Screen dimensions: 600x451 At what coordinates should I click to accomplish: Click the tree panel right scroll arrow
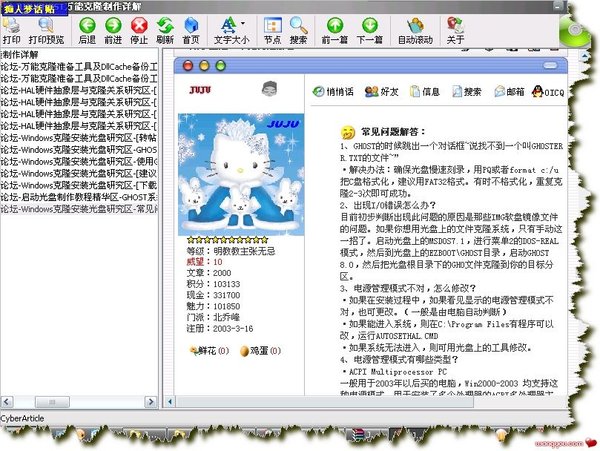[151, 402]
